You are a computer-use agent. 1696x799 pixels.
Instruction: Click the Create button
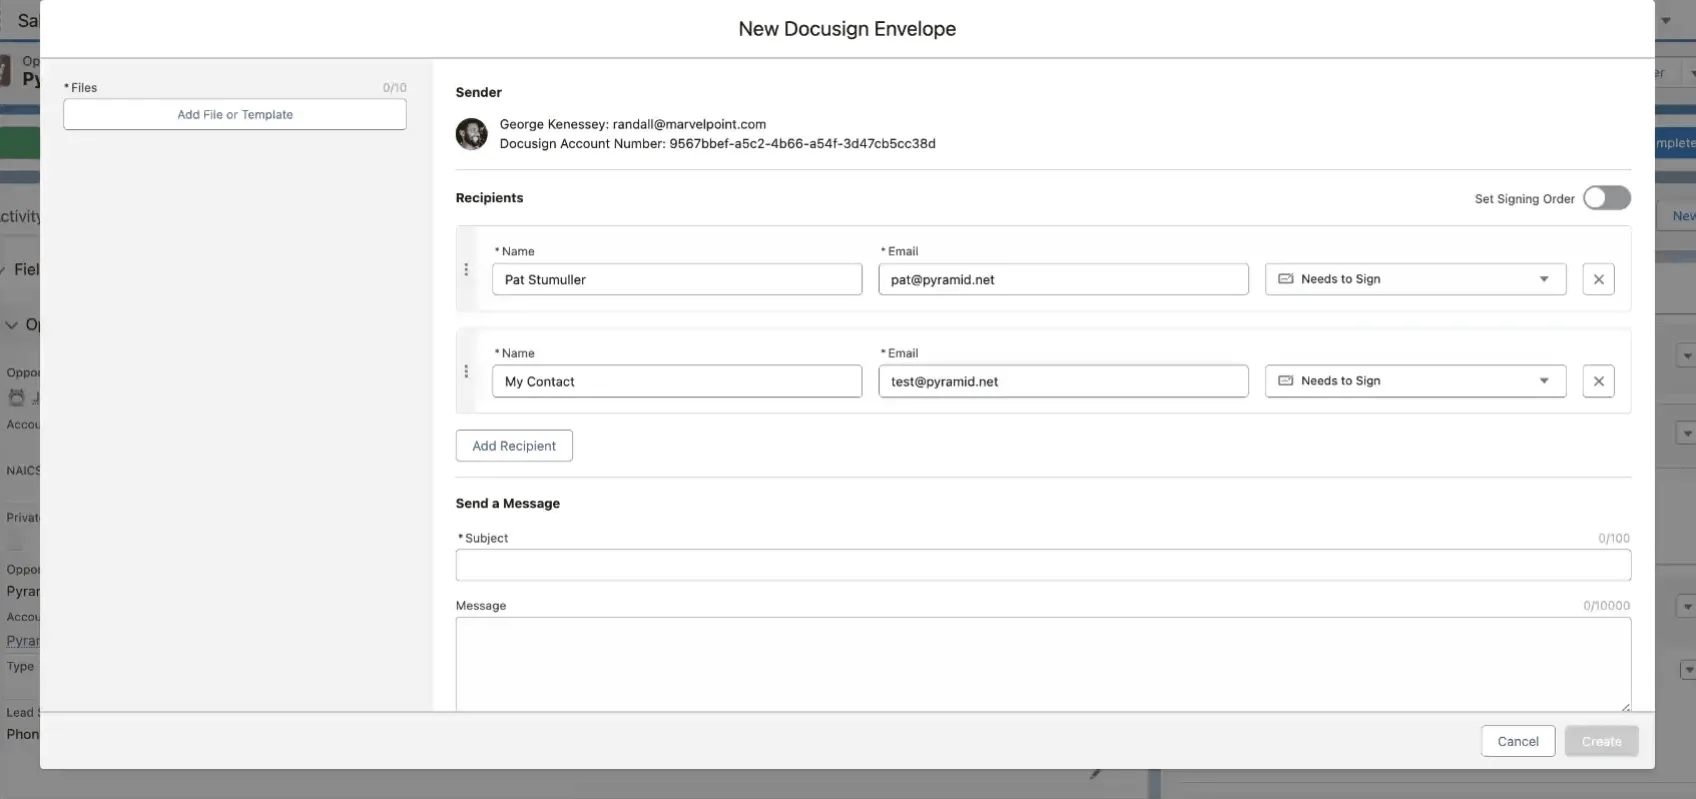1601,741
